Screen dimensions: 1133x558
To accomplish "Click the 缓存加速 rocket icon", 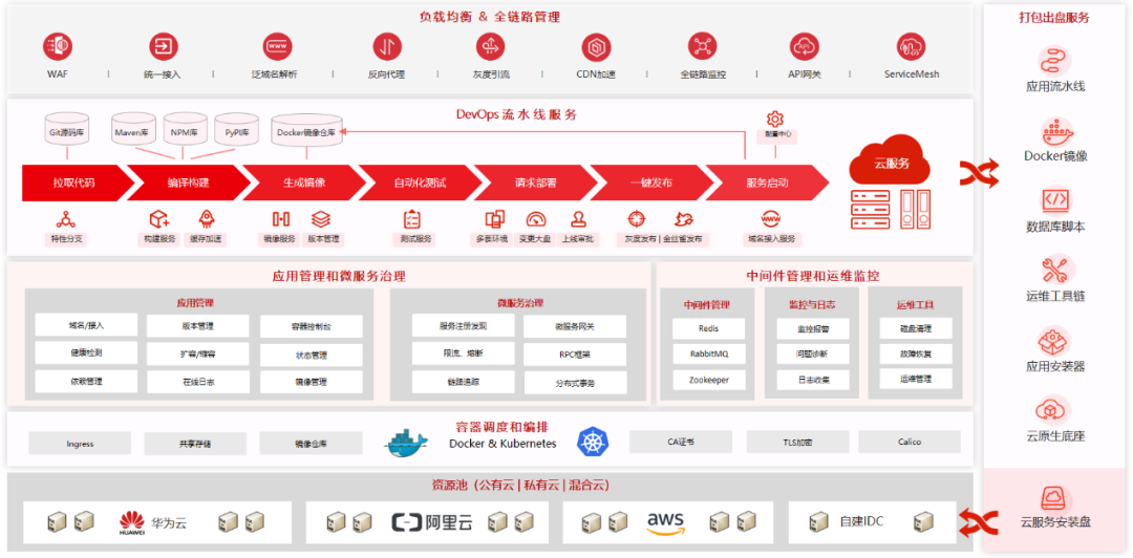I will point(208,218).
